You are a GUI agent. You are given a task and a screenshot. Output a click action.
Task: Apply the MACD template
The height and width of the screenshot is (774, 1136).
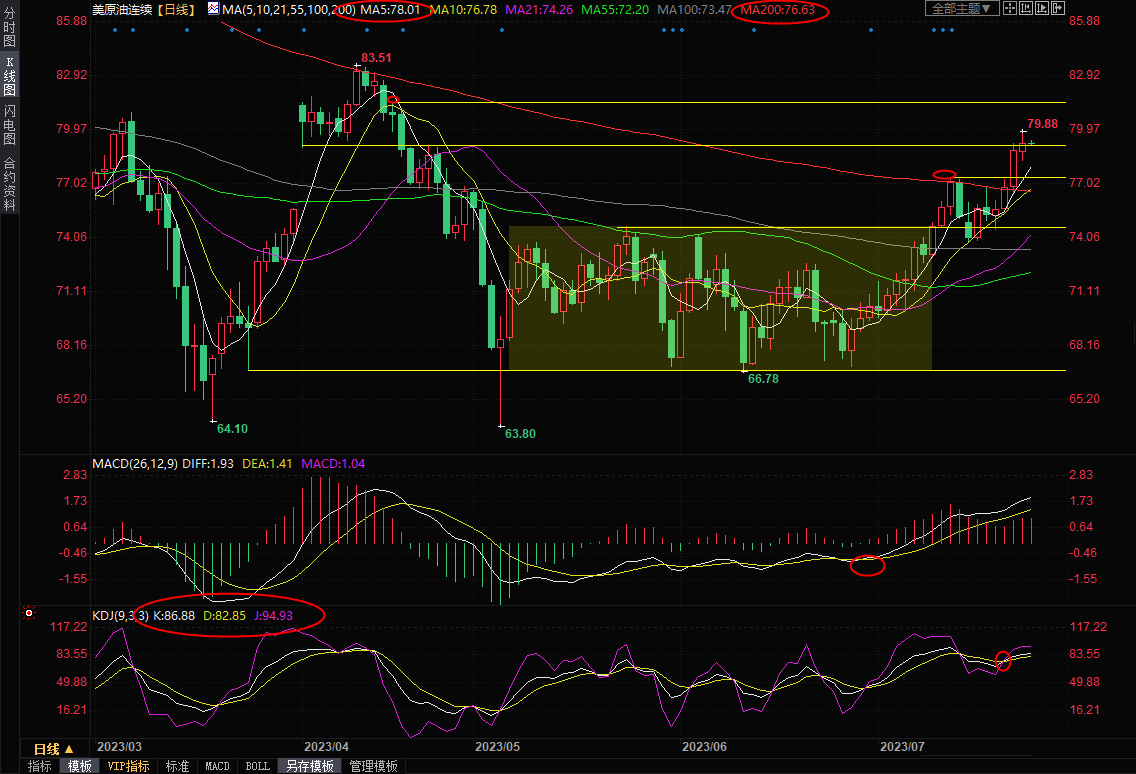click(217, 766)
